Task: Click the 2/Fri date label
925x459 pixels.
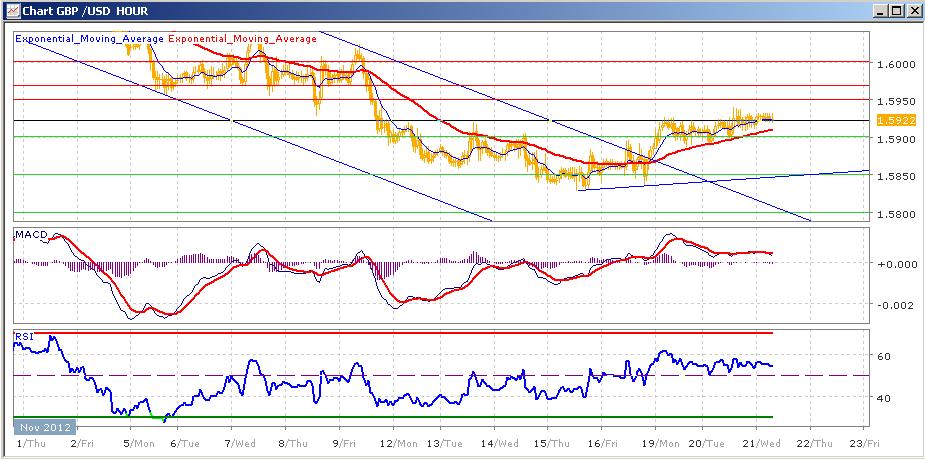Action: tap(80, 442)
